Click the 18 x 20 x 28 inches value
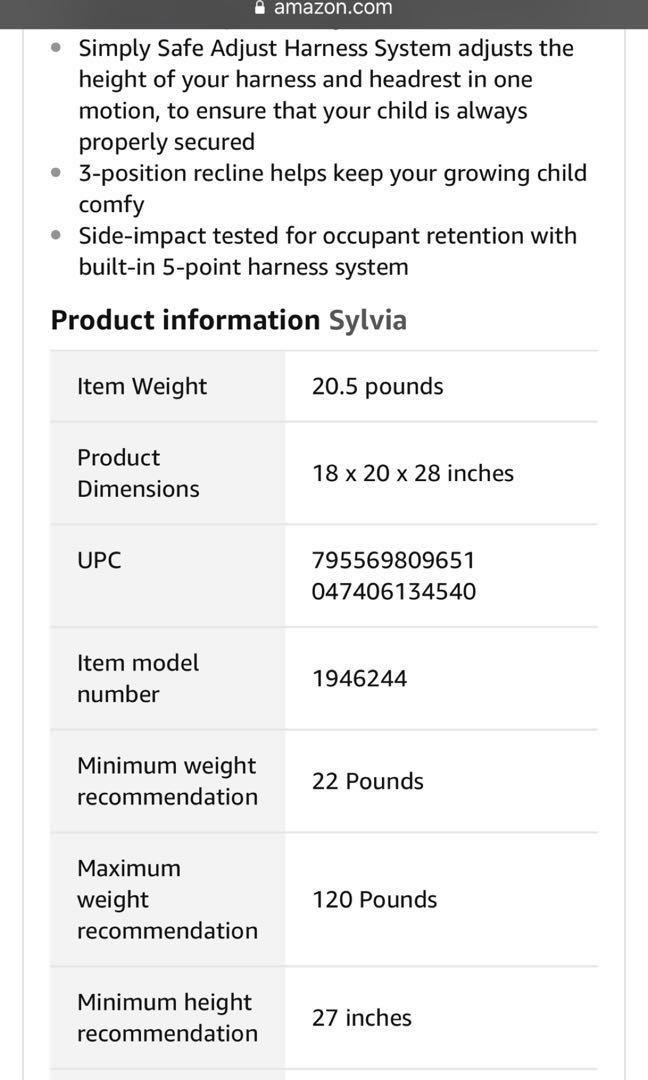Viewport: 648px width, 1080px height. [412, 473]
